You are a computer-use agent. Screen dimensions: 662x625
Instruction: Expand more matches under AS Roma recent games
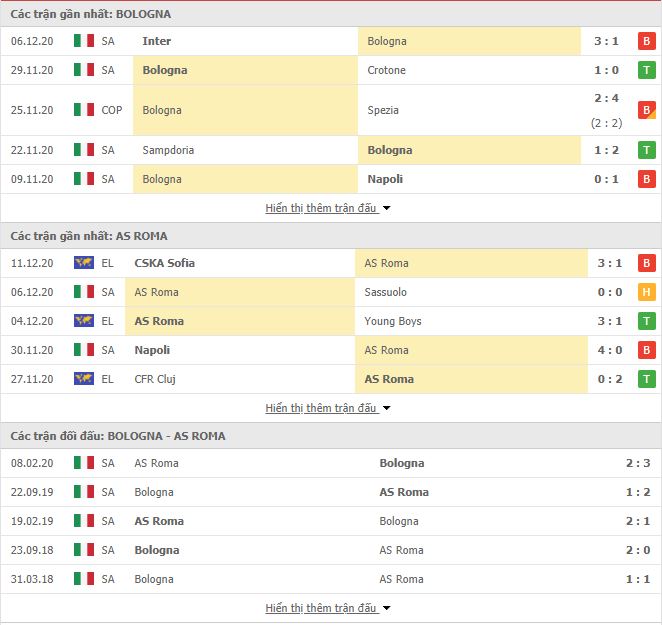click(x=328, y=408)
